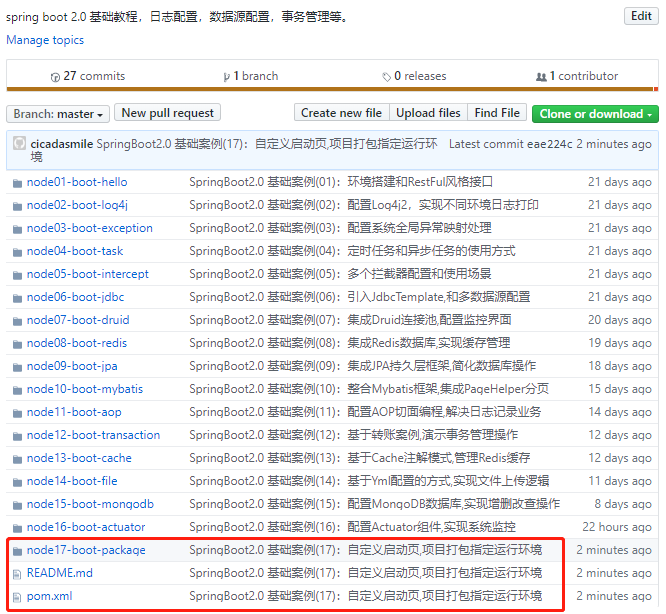View the 27 commits tab
Screen dimensions: 666x614
tap(88, 76)
